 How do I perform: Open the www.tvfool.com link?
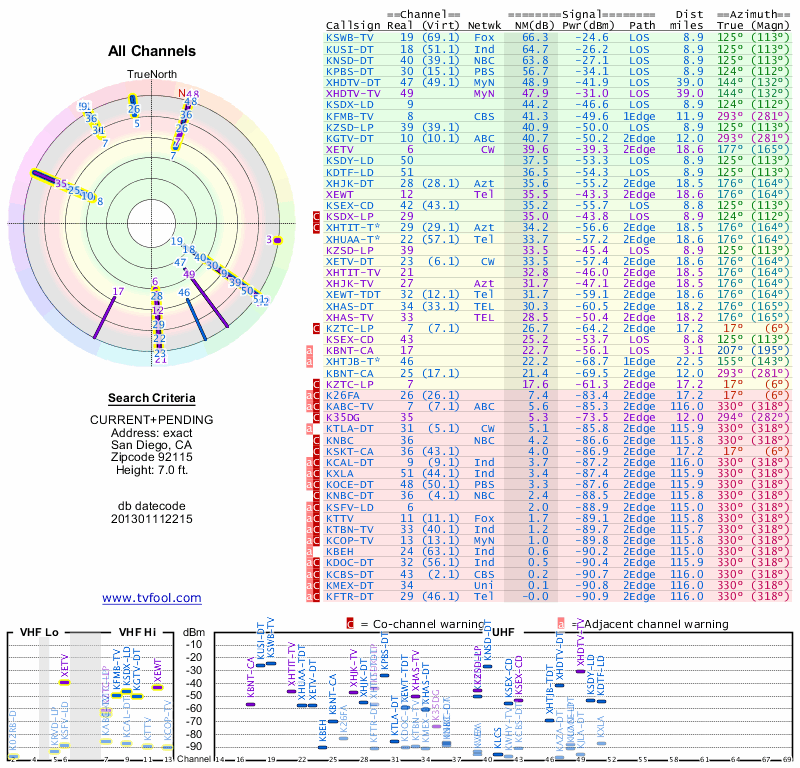[x=152, y=598]
